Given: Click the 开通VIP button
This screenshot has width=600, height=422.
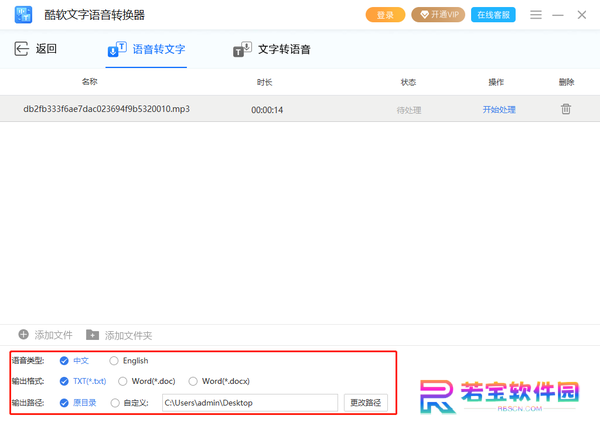Looking at the screenshot, I should click(438, 15).
